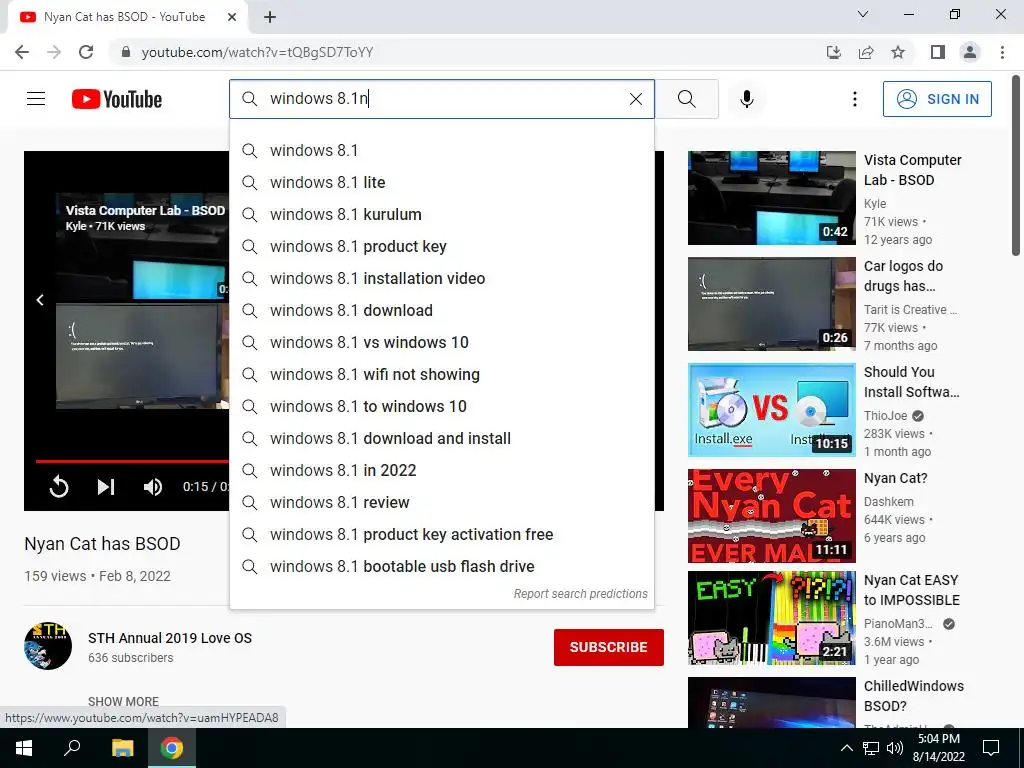Clear the search box text
1024x768 pixels.
coord(635,99)
